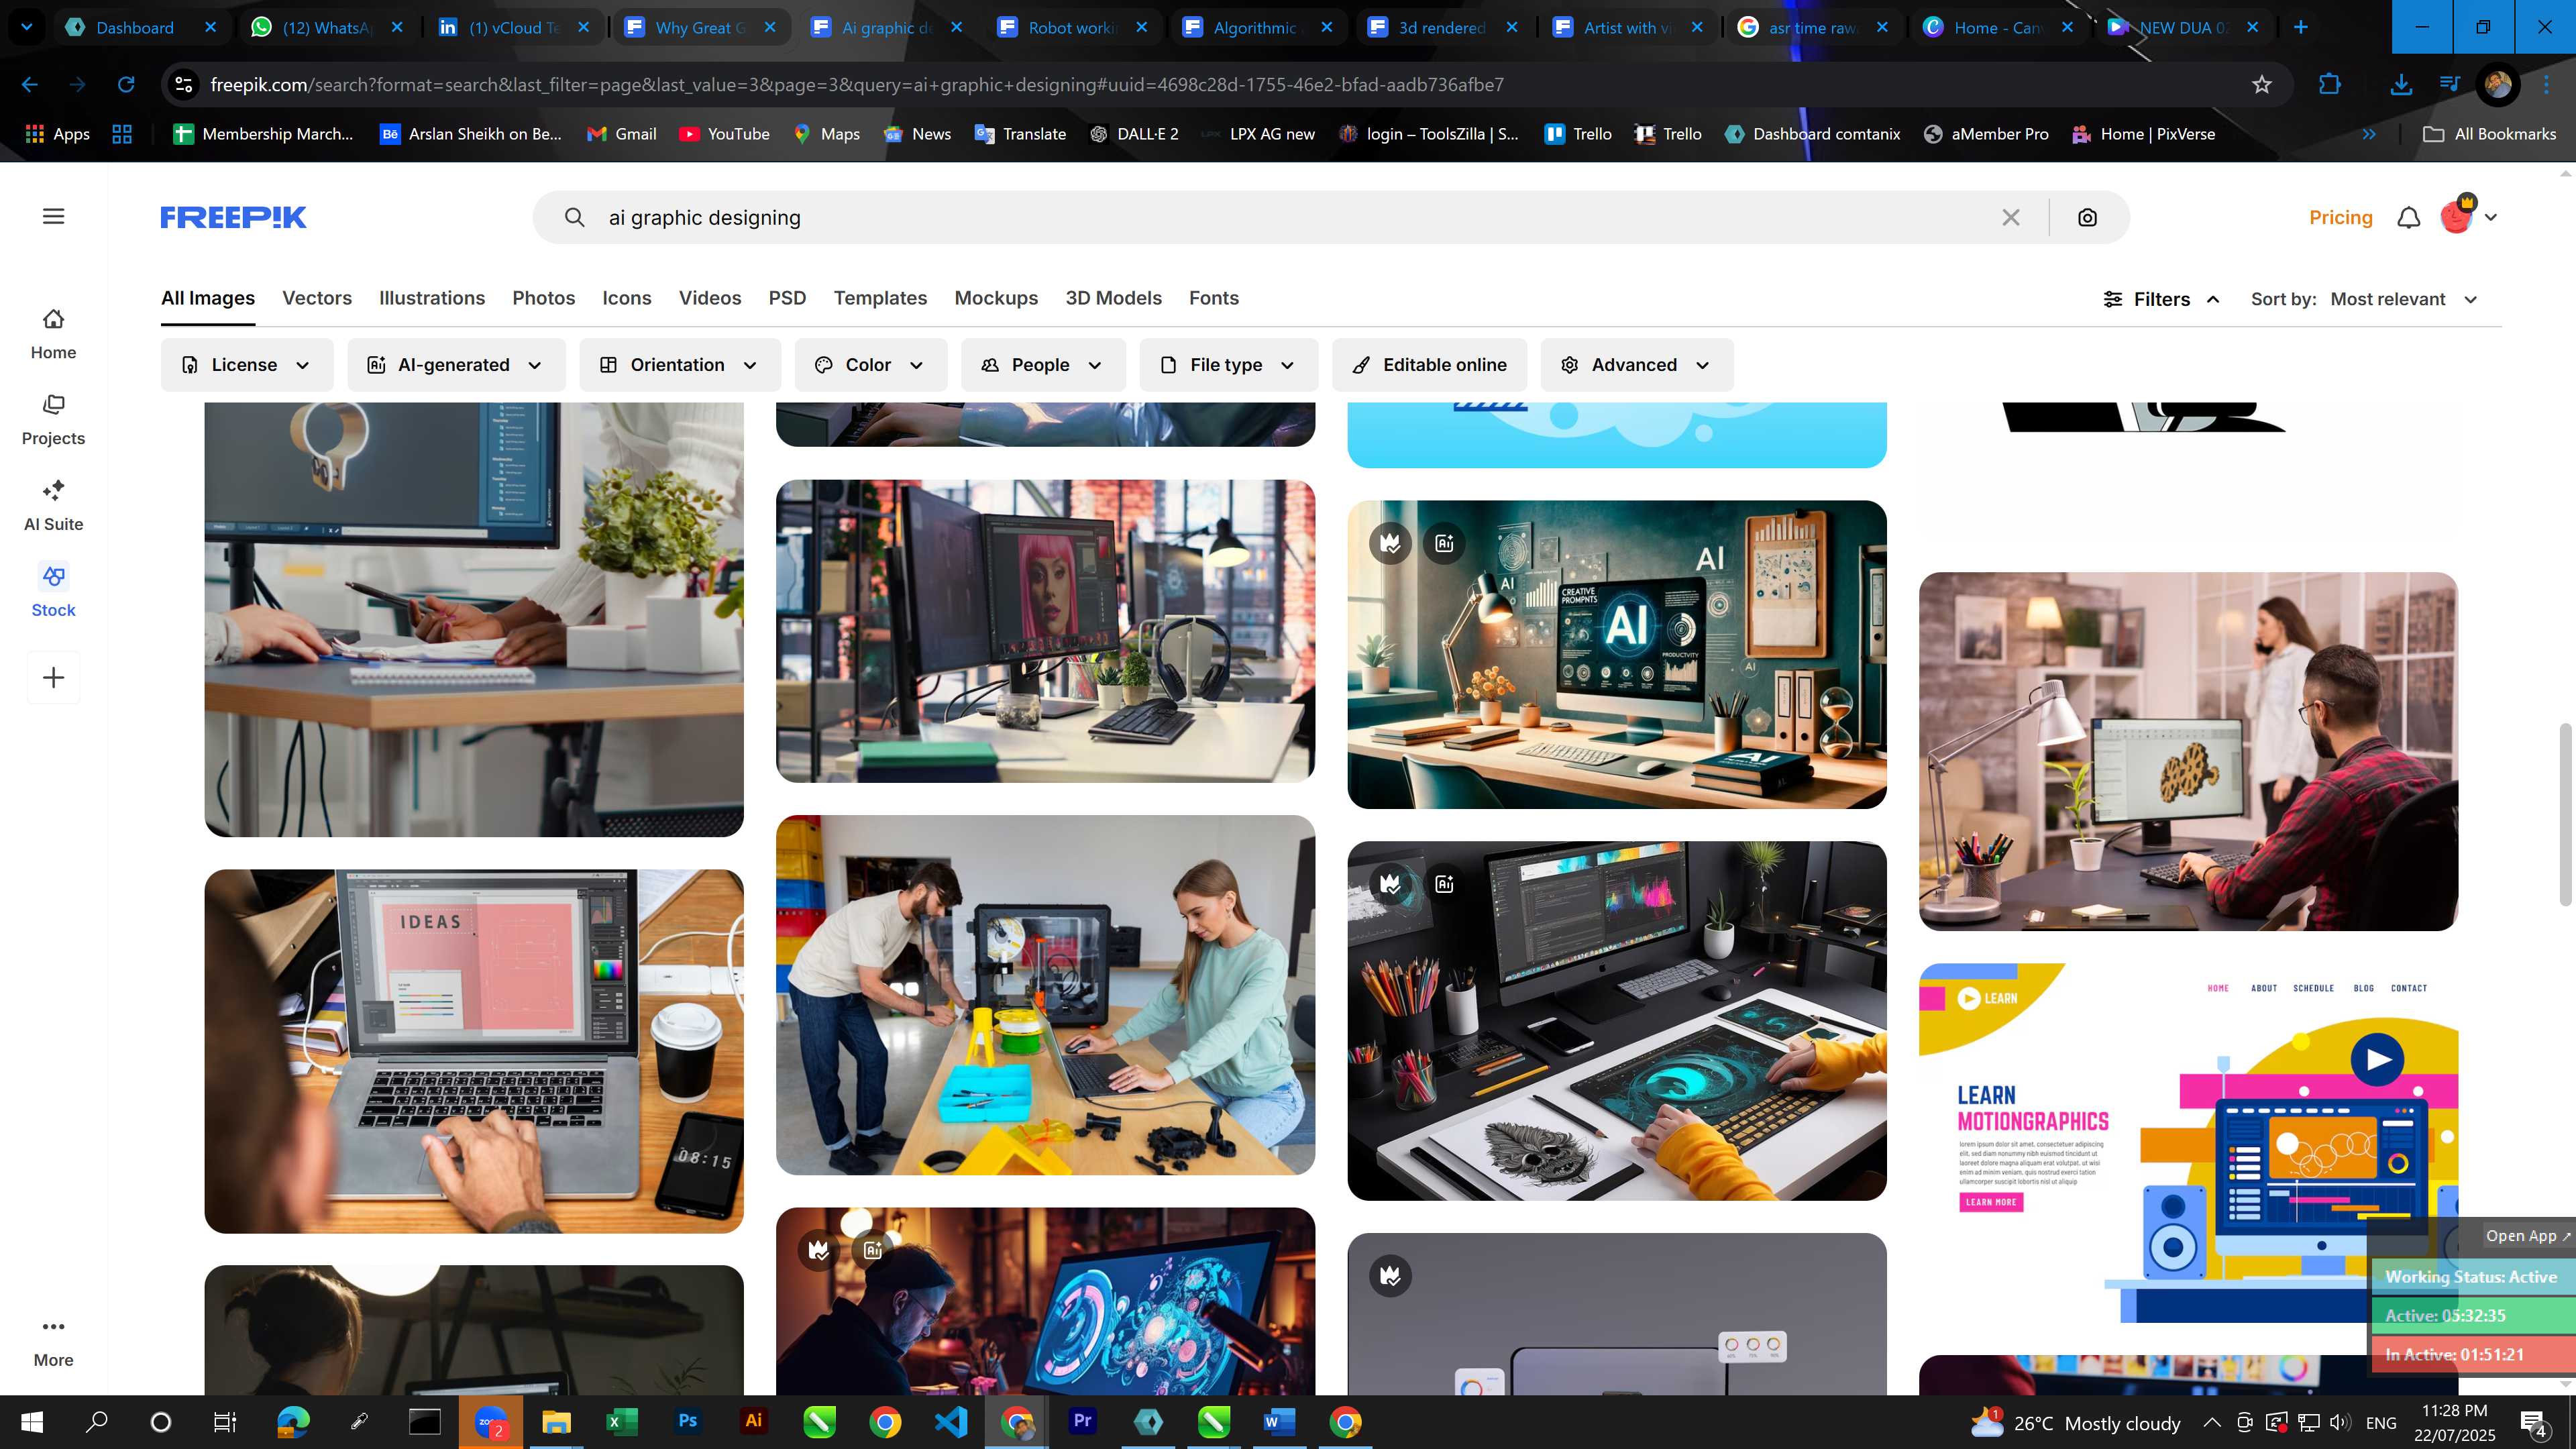Switch to the Photos tab

tap(543, 298)
